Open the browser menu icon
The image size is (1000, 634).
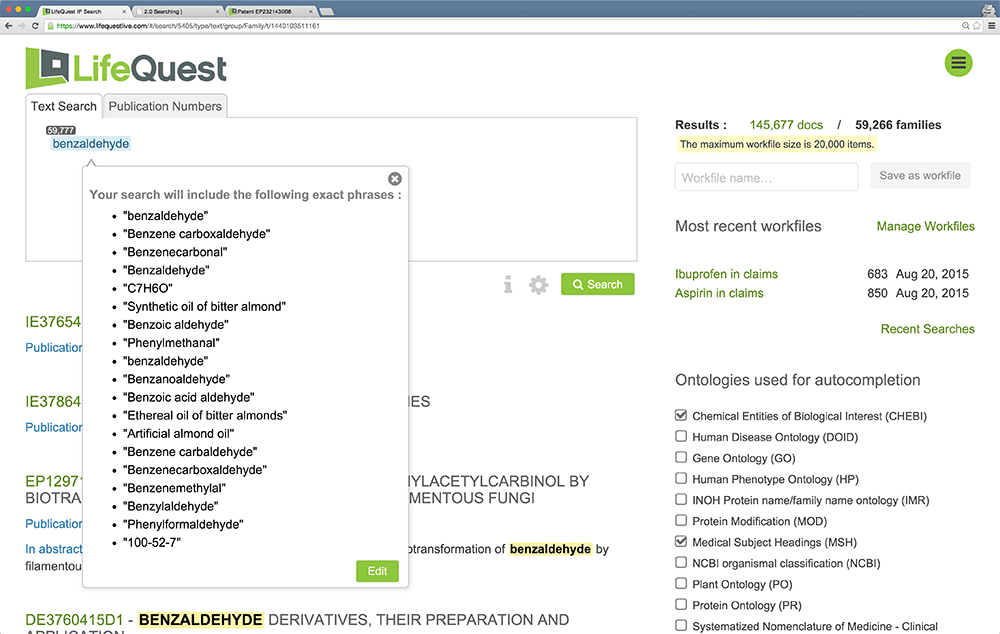click(991, 26)
